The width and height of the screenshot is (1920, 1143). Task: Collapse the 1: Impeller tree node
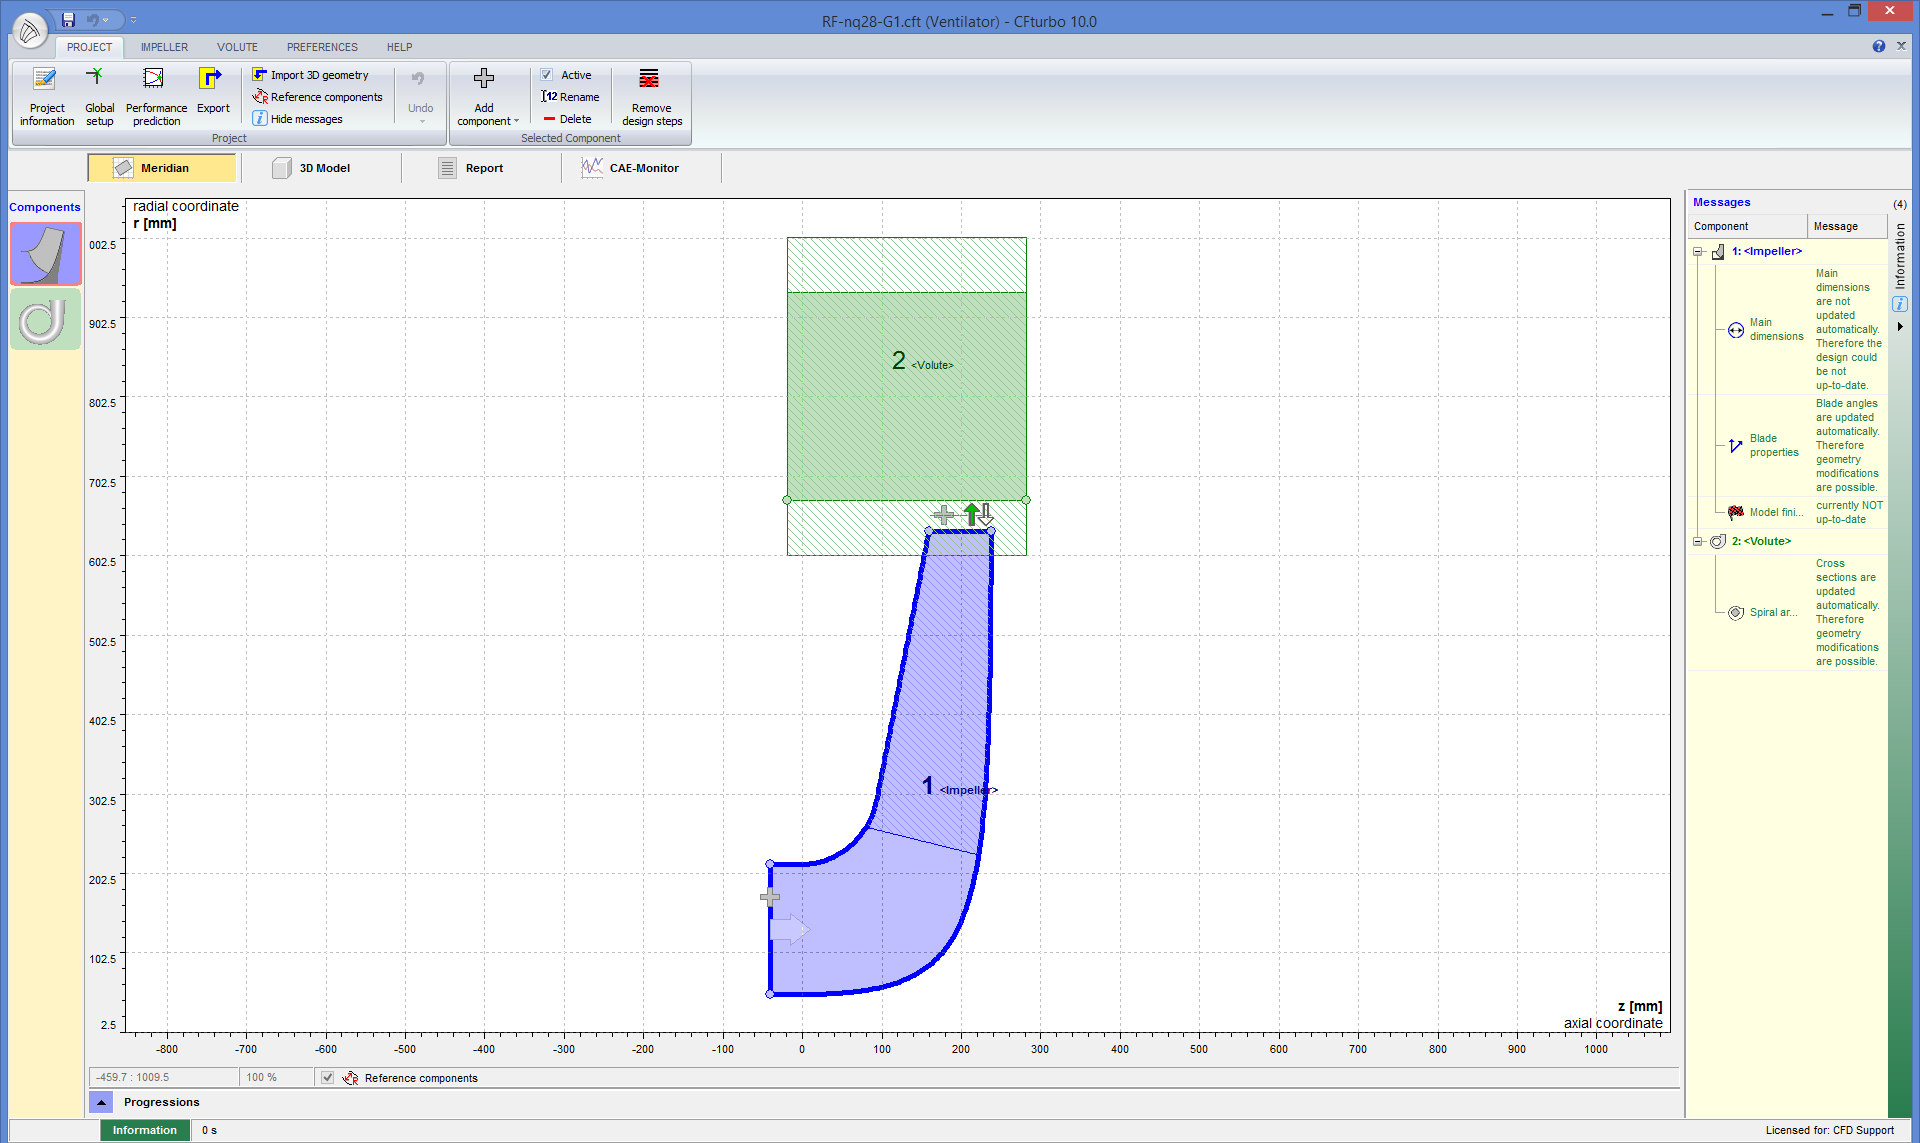pyautogui.click(x=1697, y=252)
